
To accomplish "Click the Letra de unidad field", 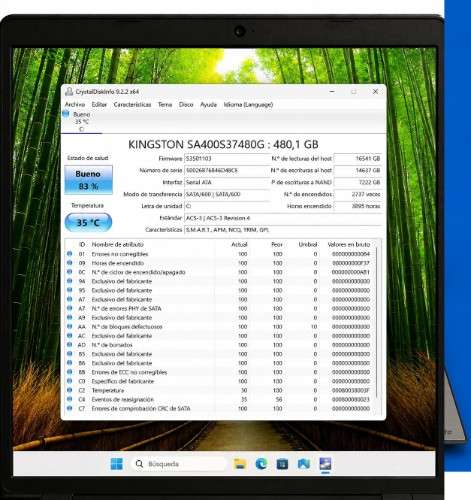I will tap(227, 206).
